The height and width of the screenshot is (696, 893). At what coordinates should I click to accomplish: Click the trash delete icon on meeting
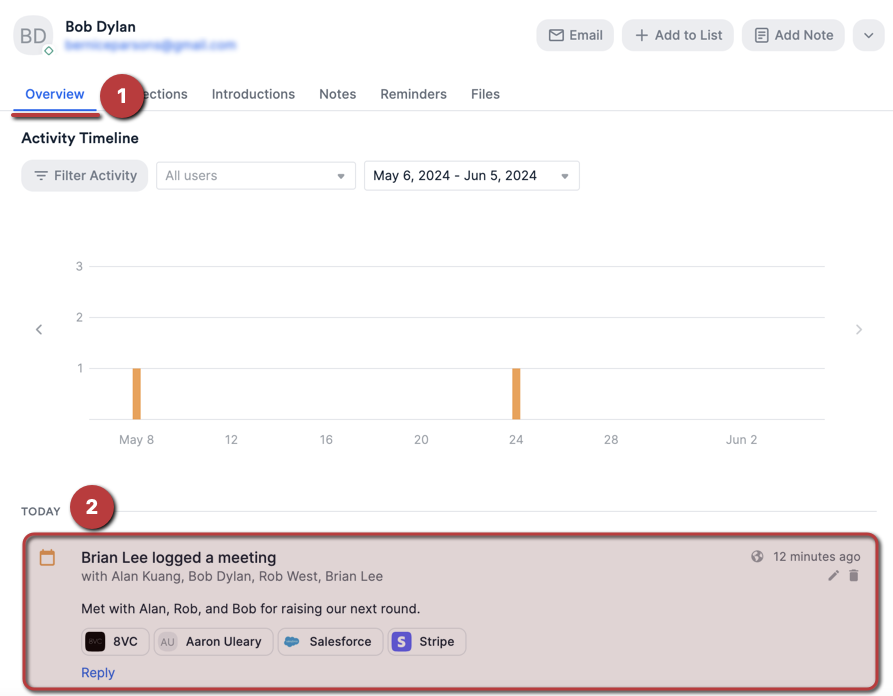854,576
